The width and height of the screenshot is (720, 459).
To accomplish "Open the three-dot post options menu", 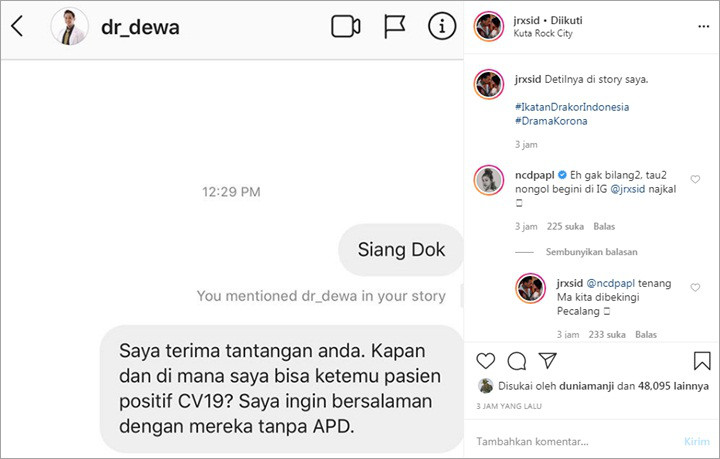I will [703, 27].
